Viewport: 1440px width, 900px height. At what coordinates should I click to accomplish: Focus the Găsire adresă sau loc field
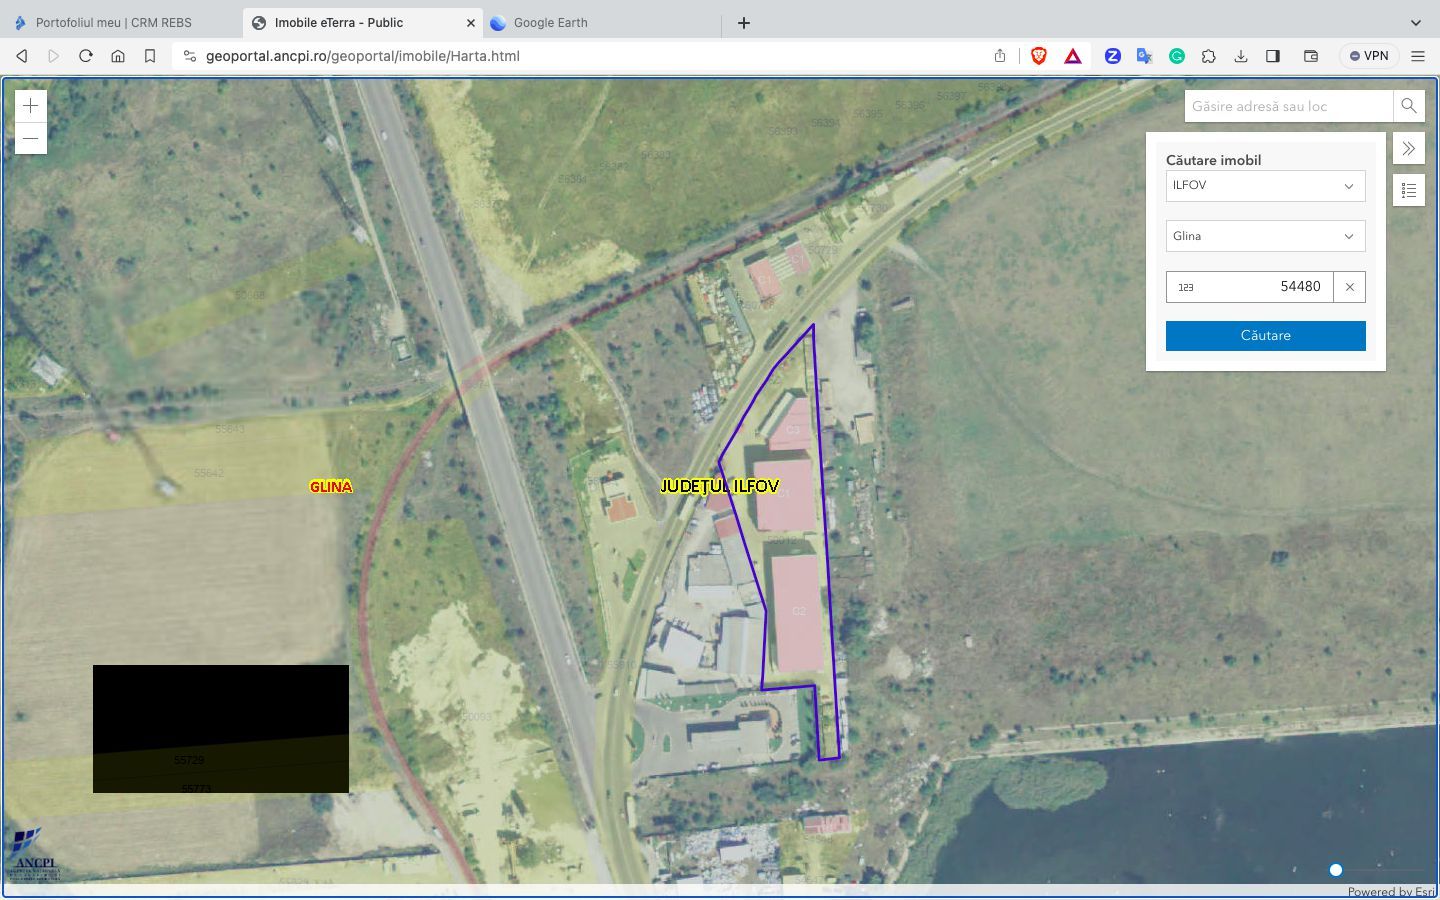point(1288,106)
